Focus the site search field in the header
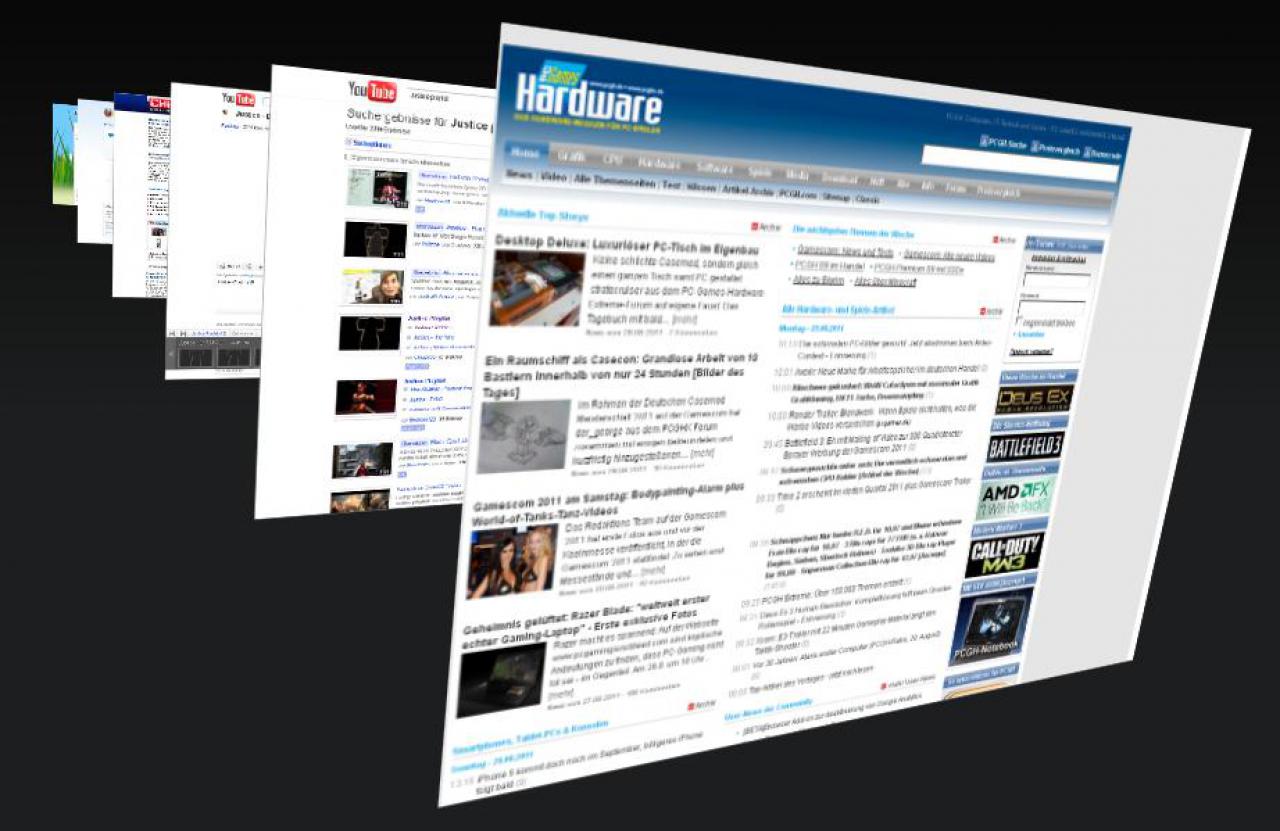 tap(1019, 163)
